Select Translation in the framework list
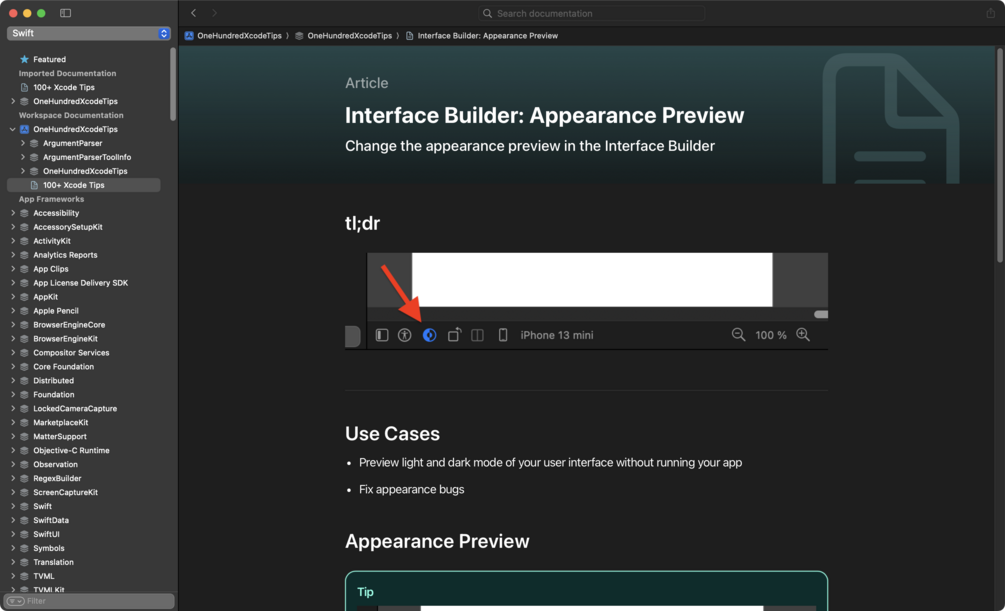This screenshot has width=1005, height=611. (53, 562)
